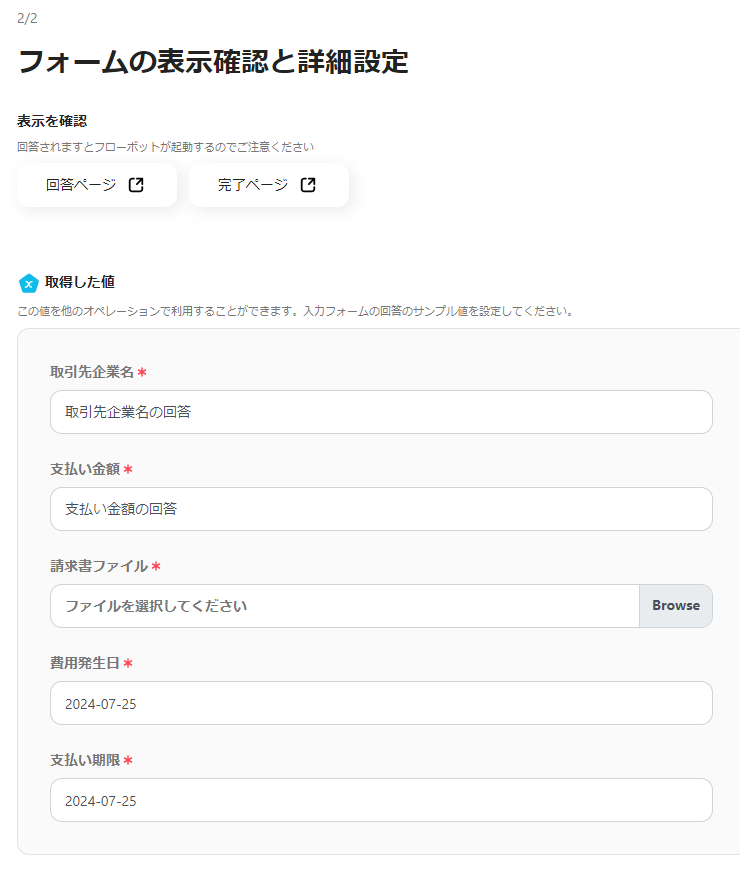The image size is (740, 872).
Task: Open the 回答ページ preview
Action: pyautogui.click(x=96, y=184)
